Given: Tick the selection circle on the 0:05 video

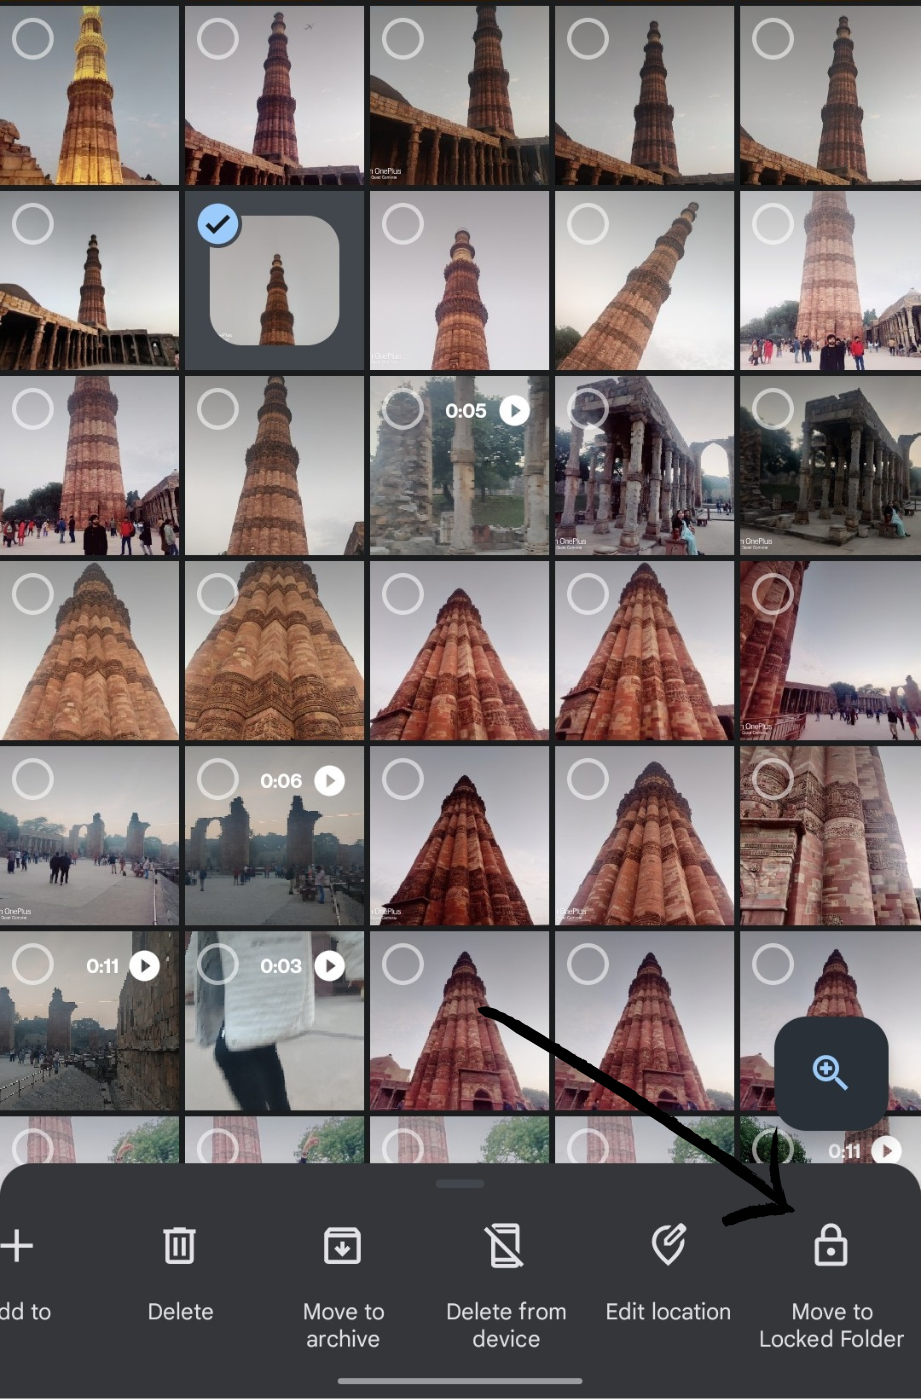Looking at the screenshot, I should [x=403, y=410].
